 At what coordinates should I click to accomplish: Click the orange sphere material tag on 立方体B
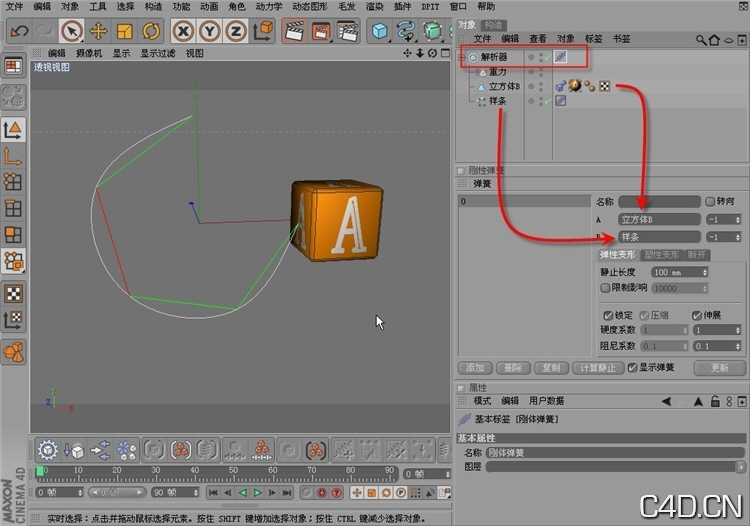[575, 86]
